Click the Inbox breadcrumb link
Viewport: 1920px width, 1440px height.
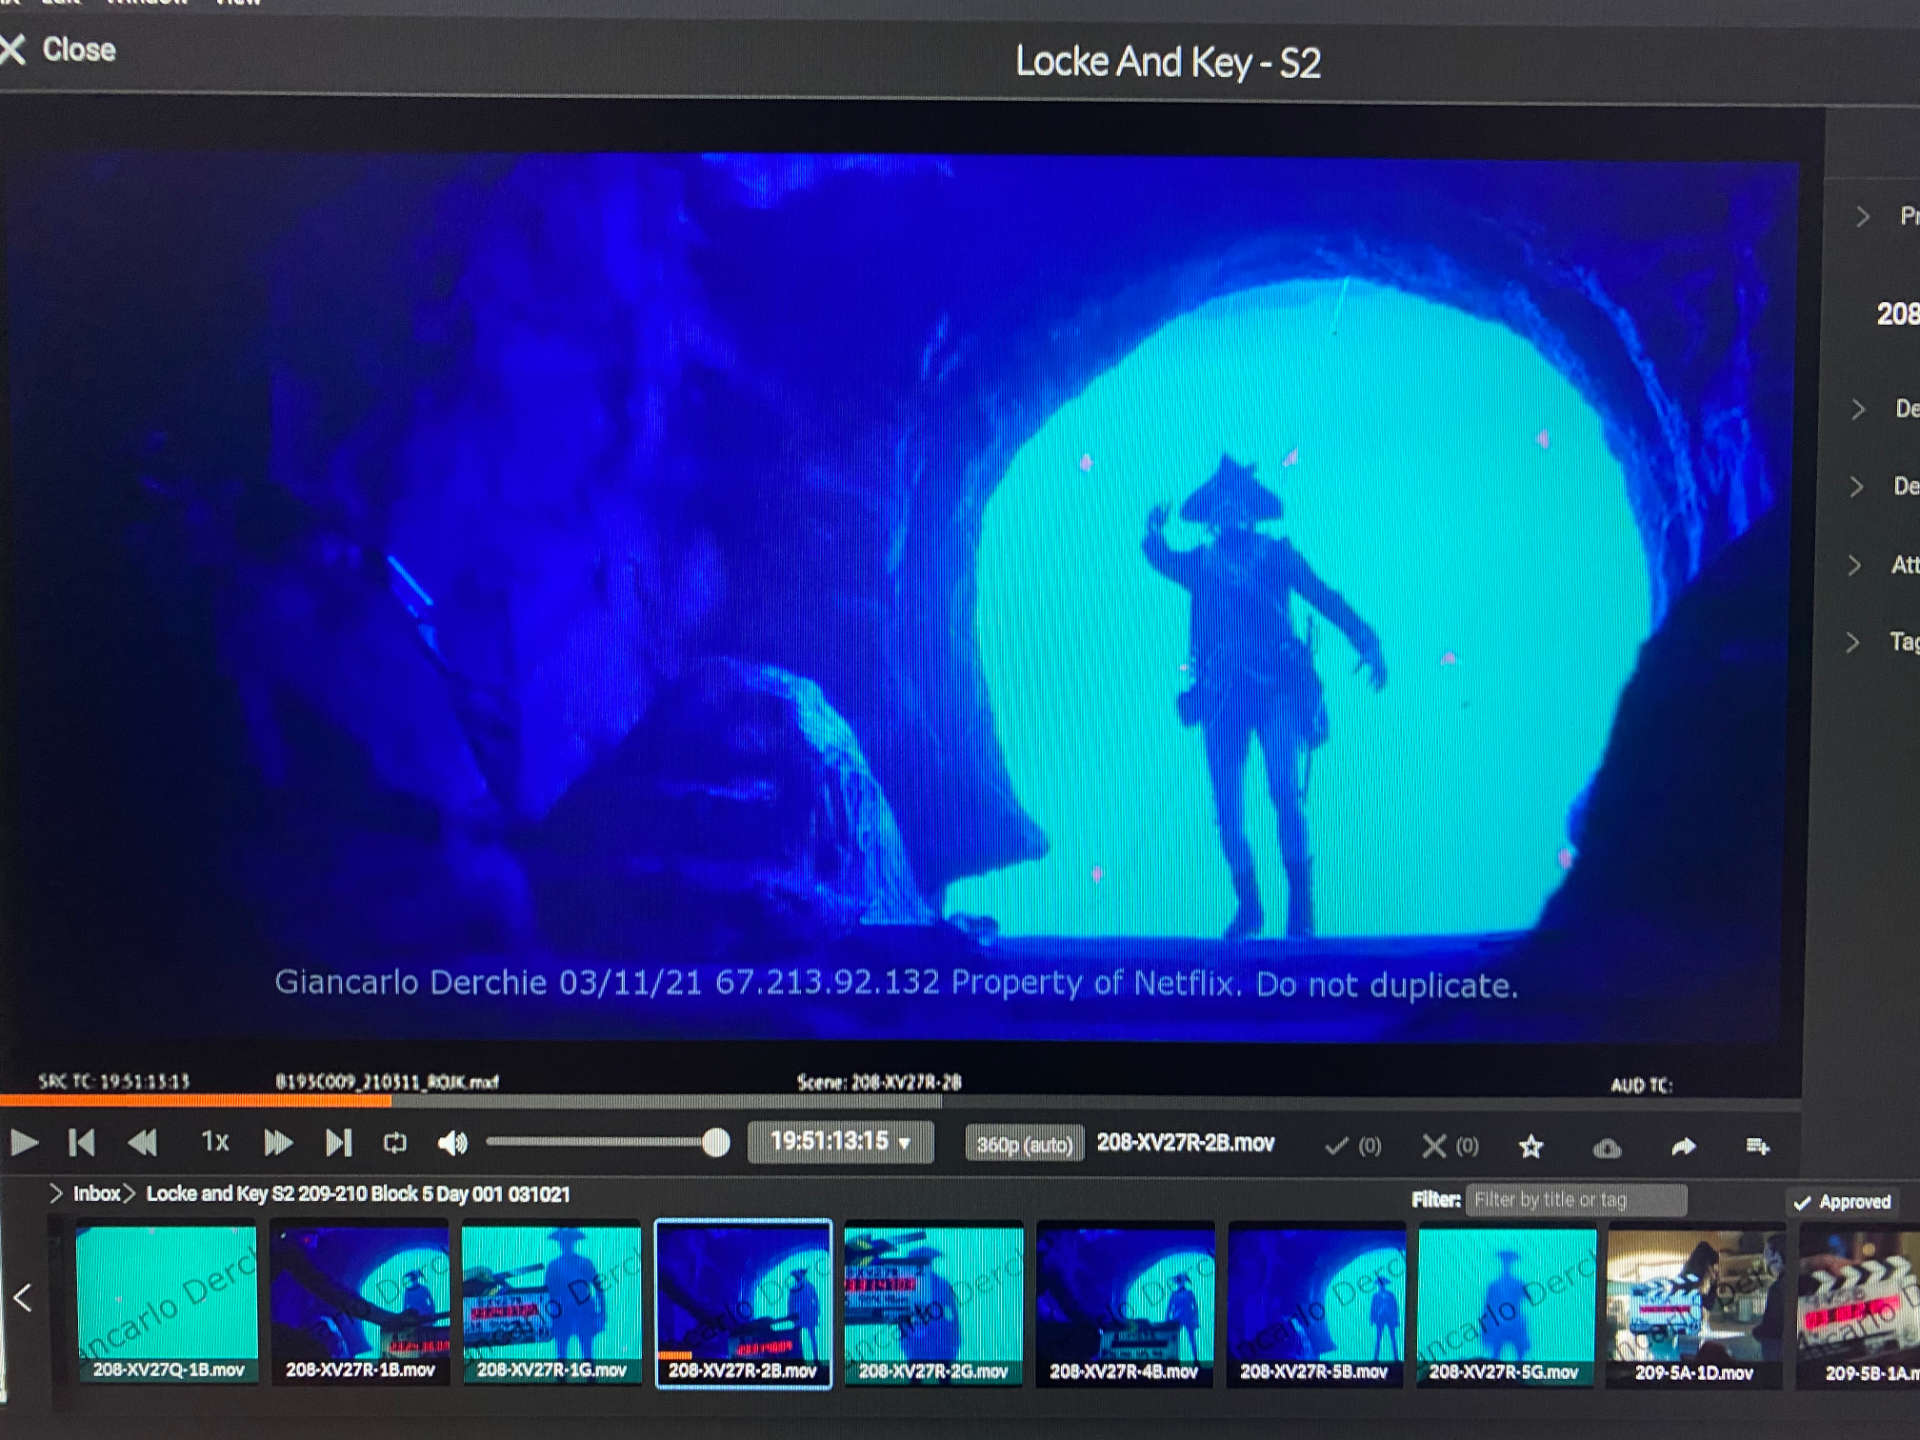coord(96,1194)
